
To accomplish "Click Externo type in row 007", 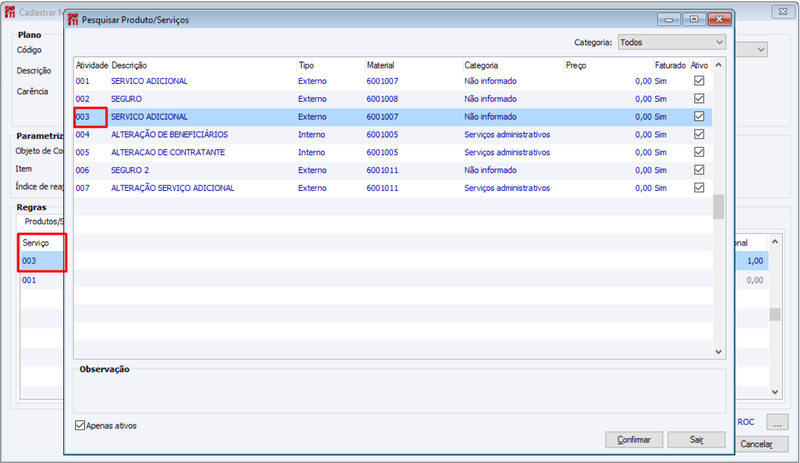I will click(312, 188).
